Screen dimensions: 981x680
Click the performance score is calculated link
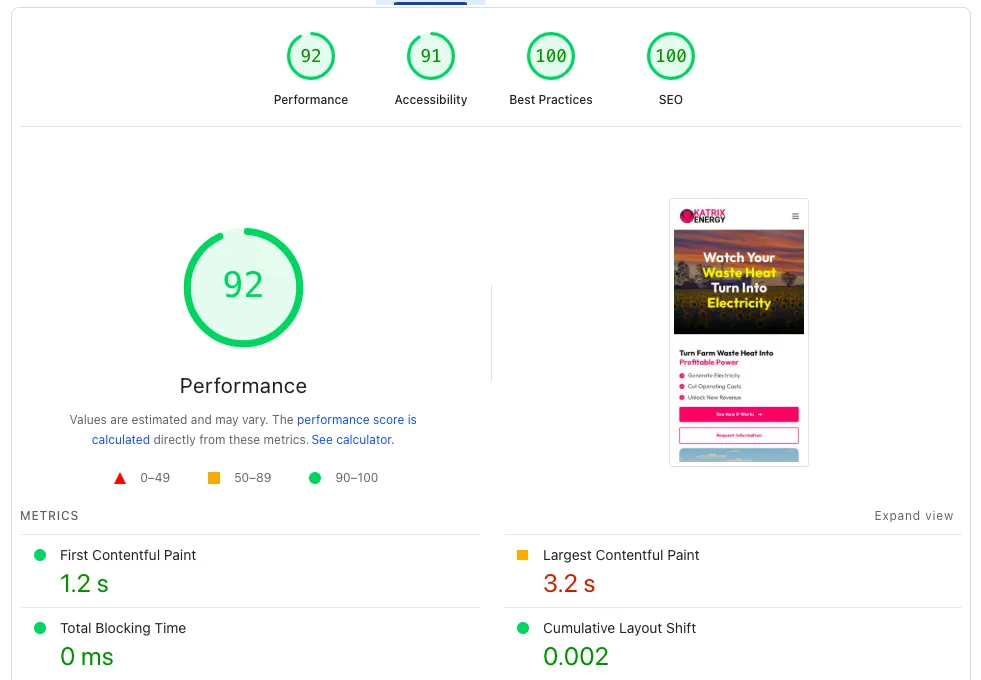[357, 419]
